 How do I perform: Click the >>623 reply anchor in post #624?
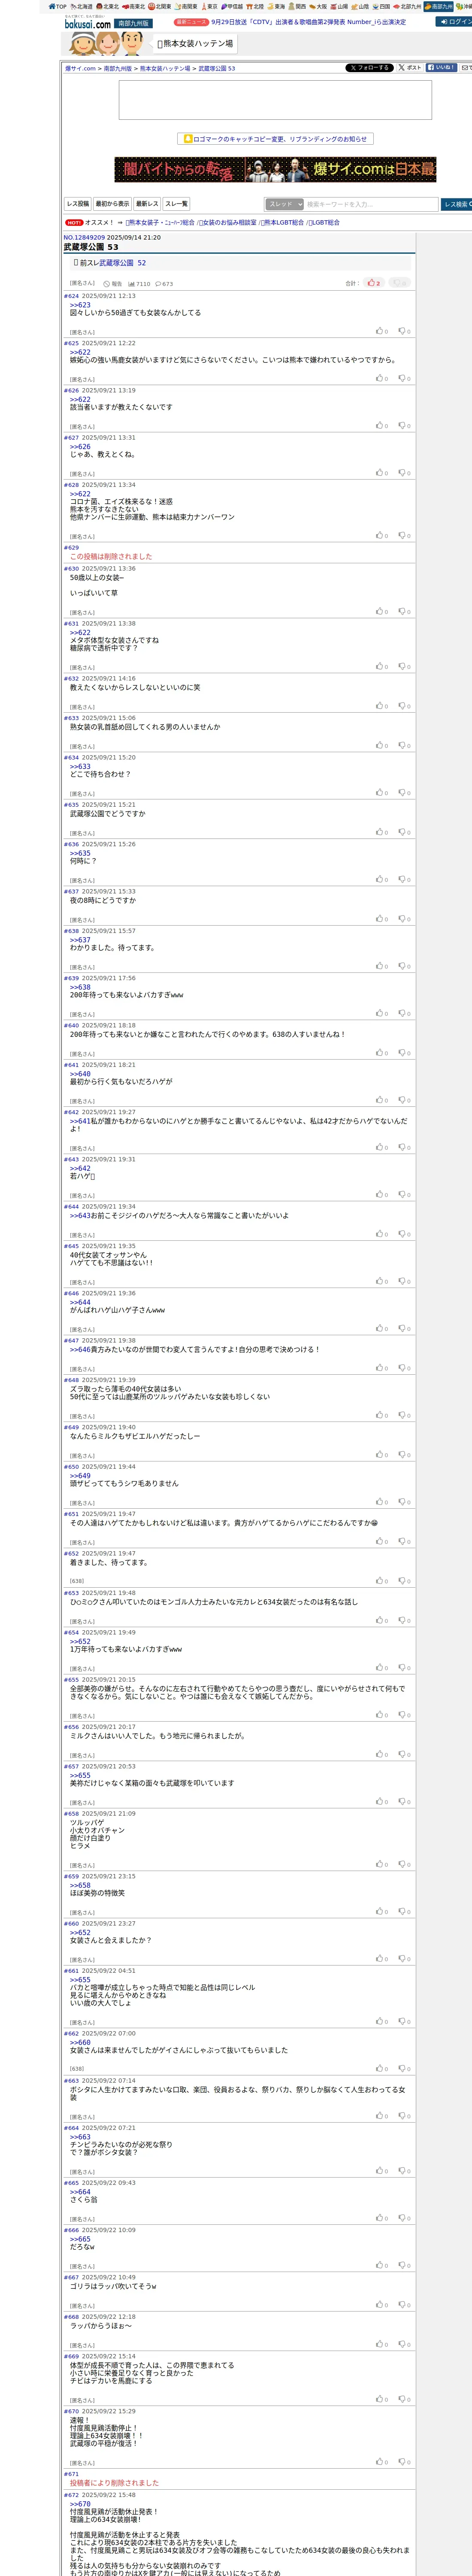80,305
